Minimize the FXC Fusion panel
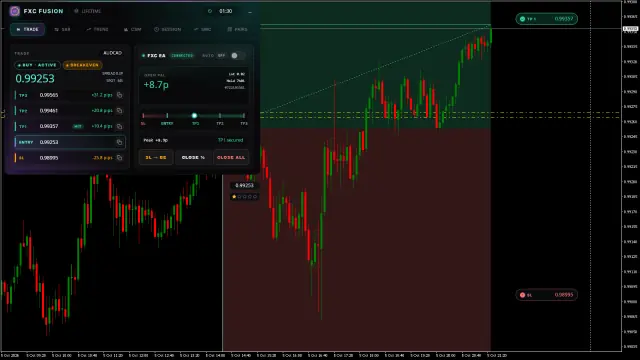This screenshot has height=360, width=640. [250, 11]
